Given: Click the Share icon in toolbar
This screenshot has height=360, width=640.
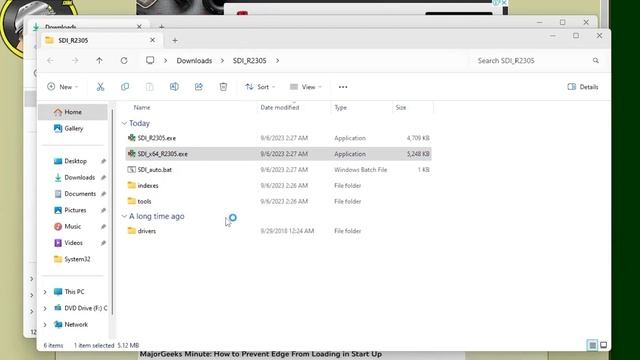Looking at the screenshot, I should 199,87.
